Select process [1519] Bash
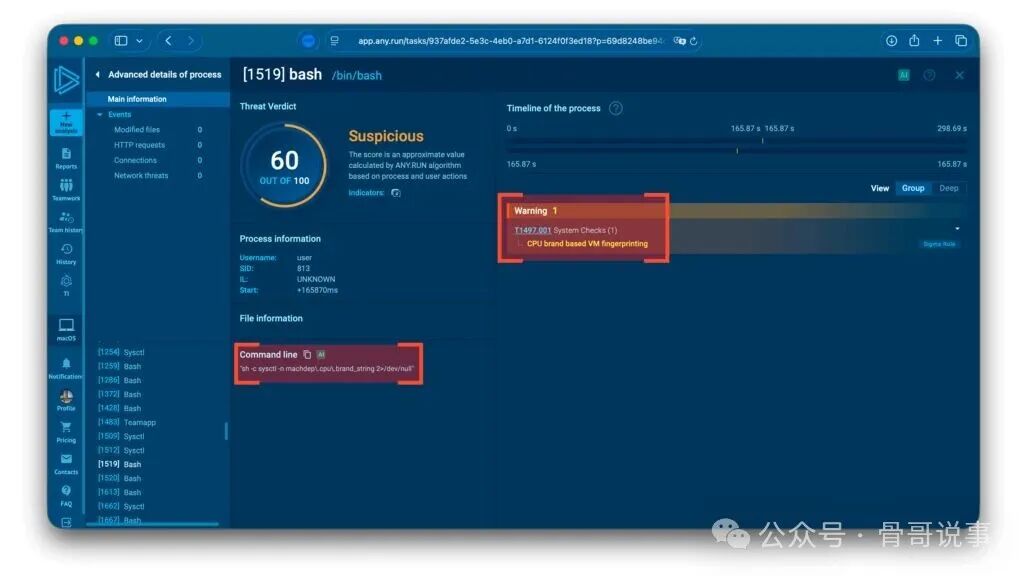 [120, 464]
